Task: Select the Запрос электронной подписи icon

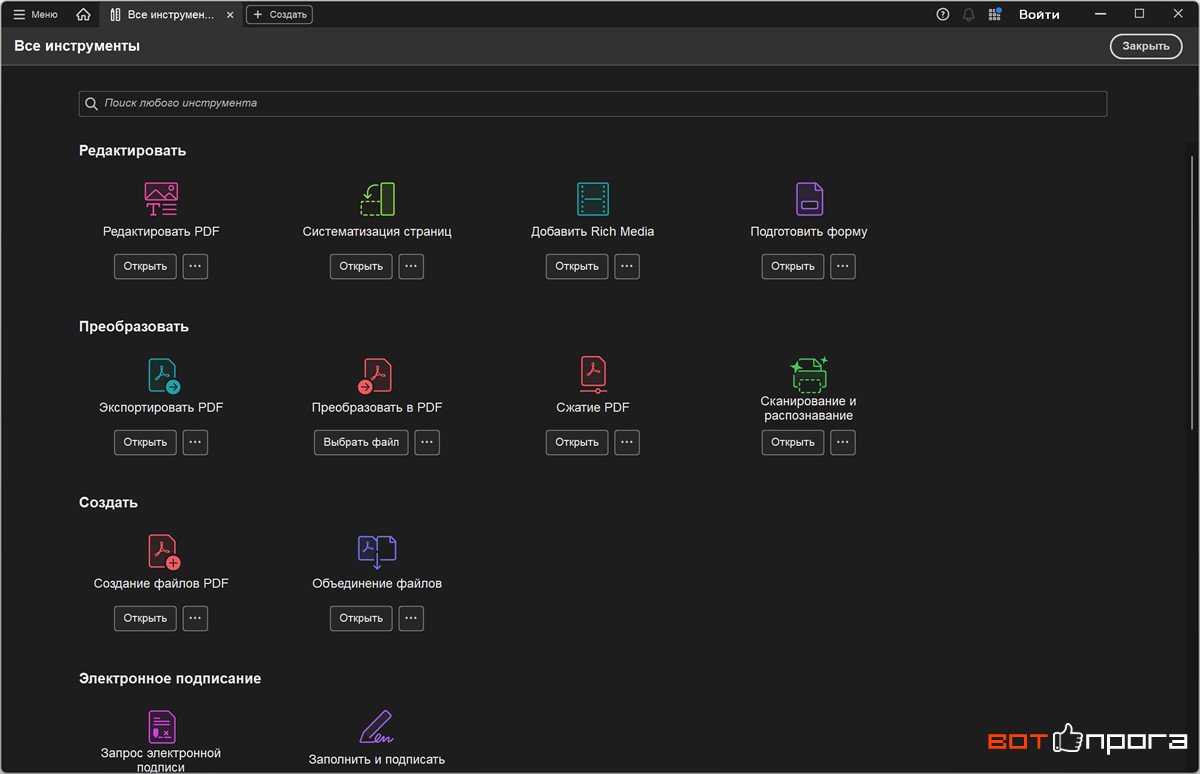Action: coord(161,726)
